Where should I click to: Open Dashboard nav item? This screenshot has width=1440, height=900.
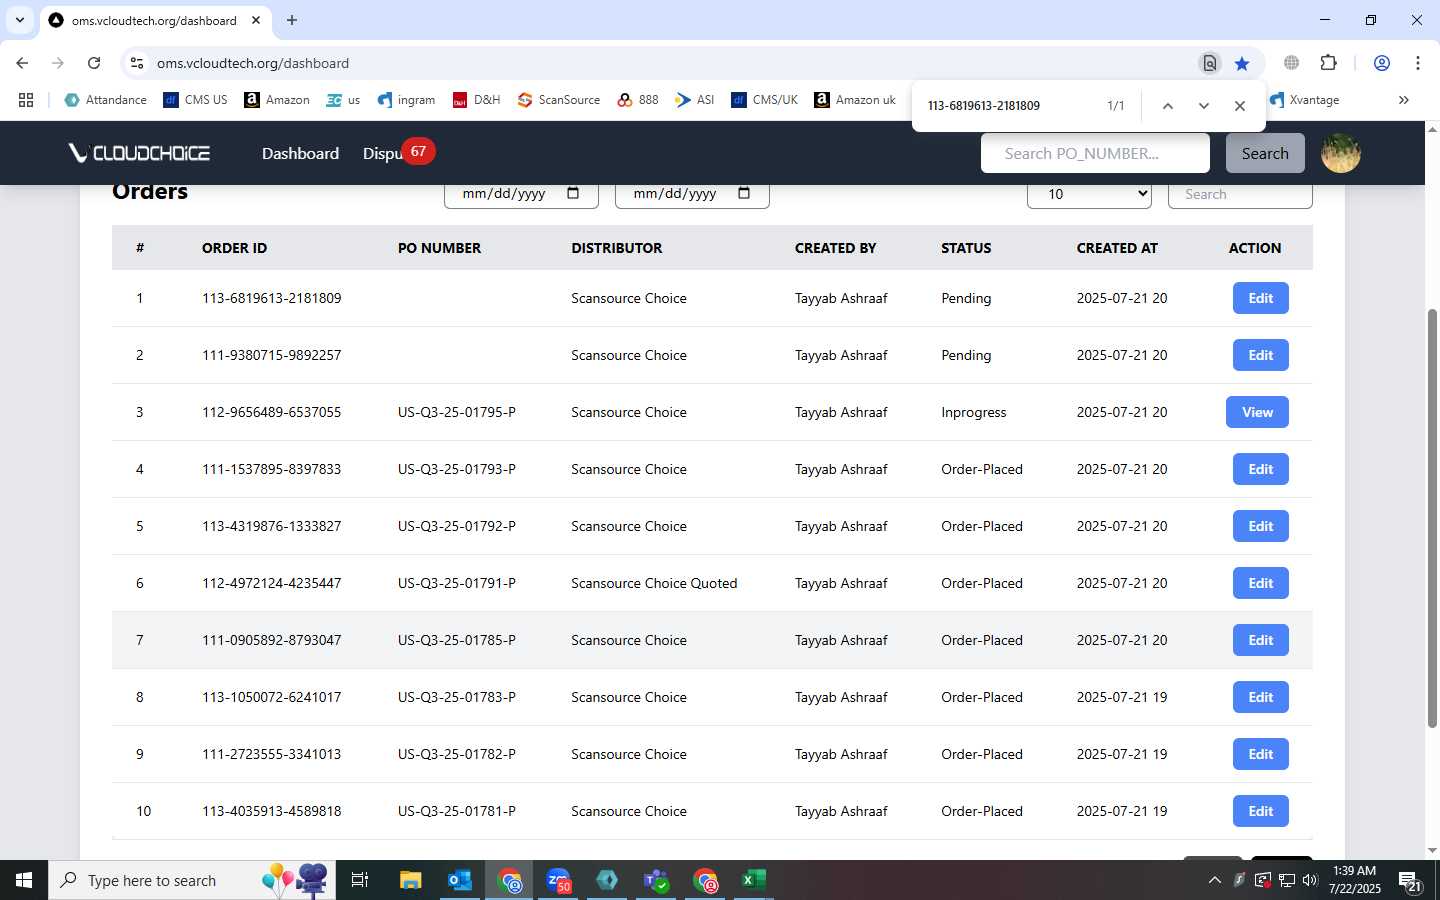pyautogui.click(x=300, y=153)
